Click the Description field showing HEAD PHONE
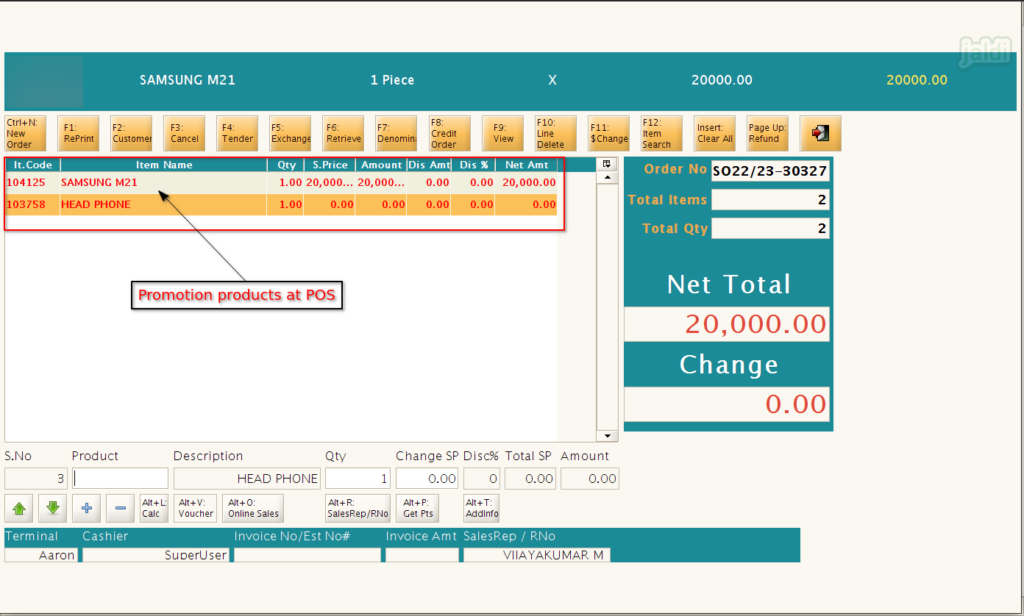The image size is (1024, 616). click(247, 479)
